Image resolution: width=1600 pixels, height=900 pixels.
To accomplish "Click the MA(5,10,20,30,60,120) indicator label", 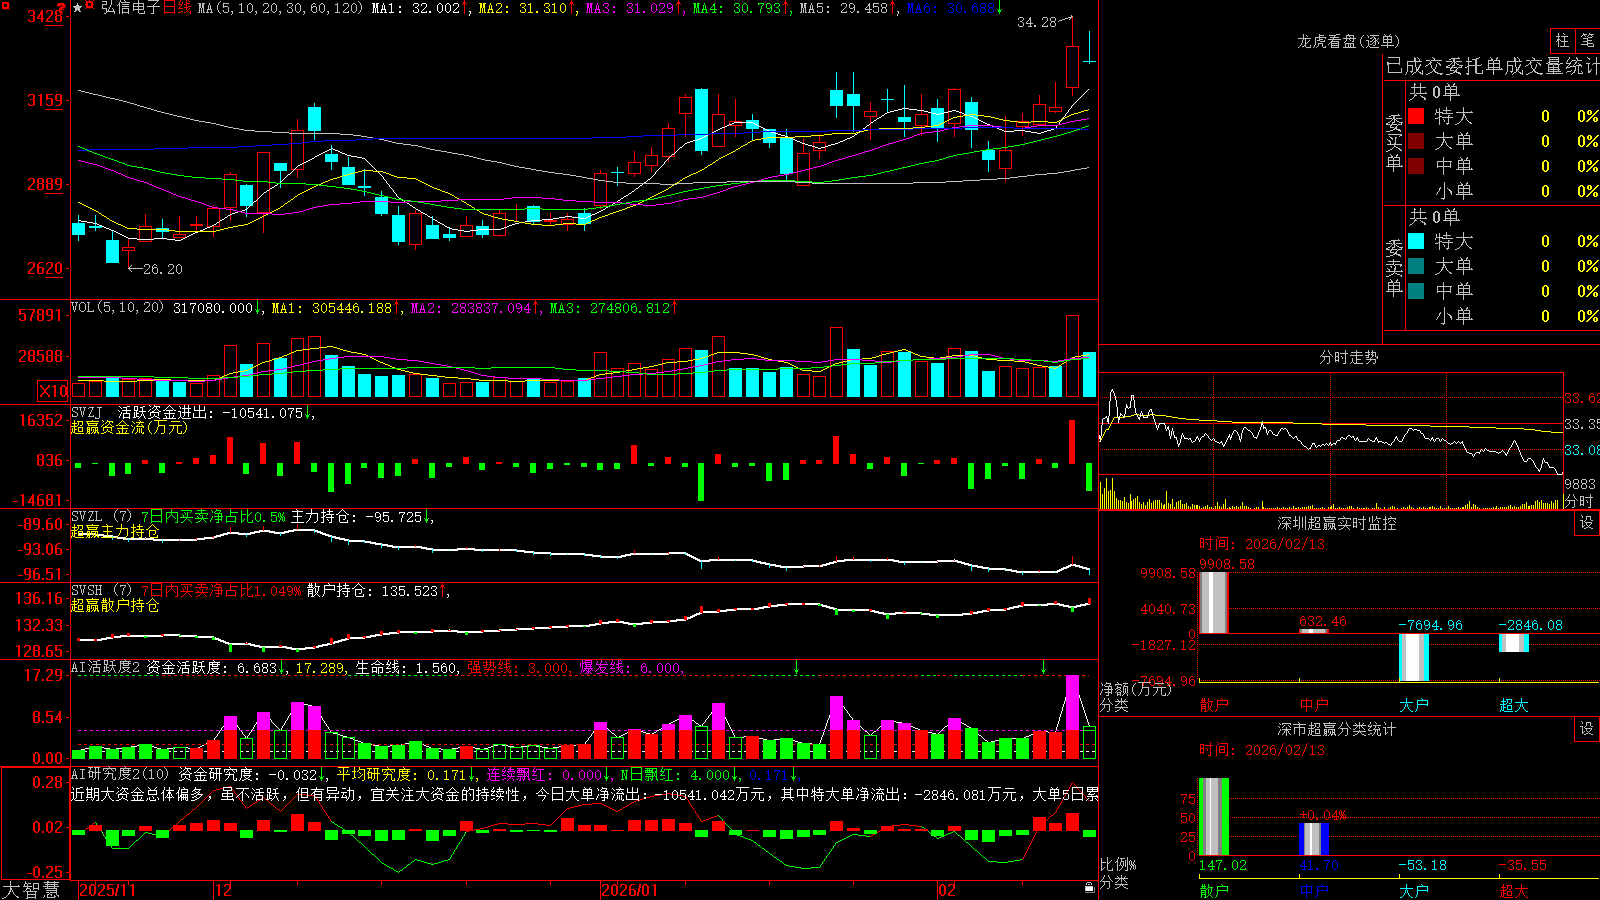I will pyautogui.click(x=280, y=8).
